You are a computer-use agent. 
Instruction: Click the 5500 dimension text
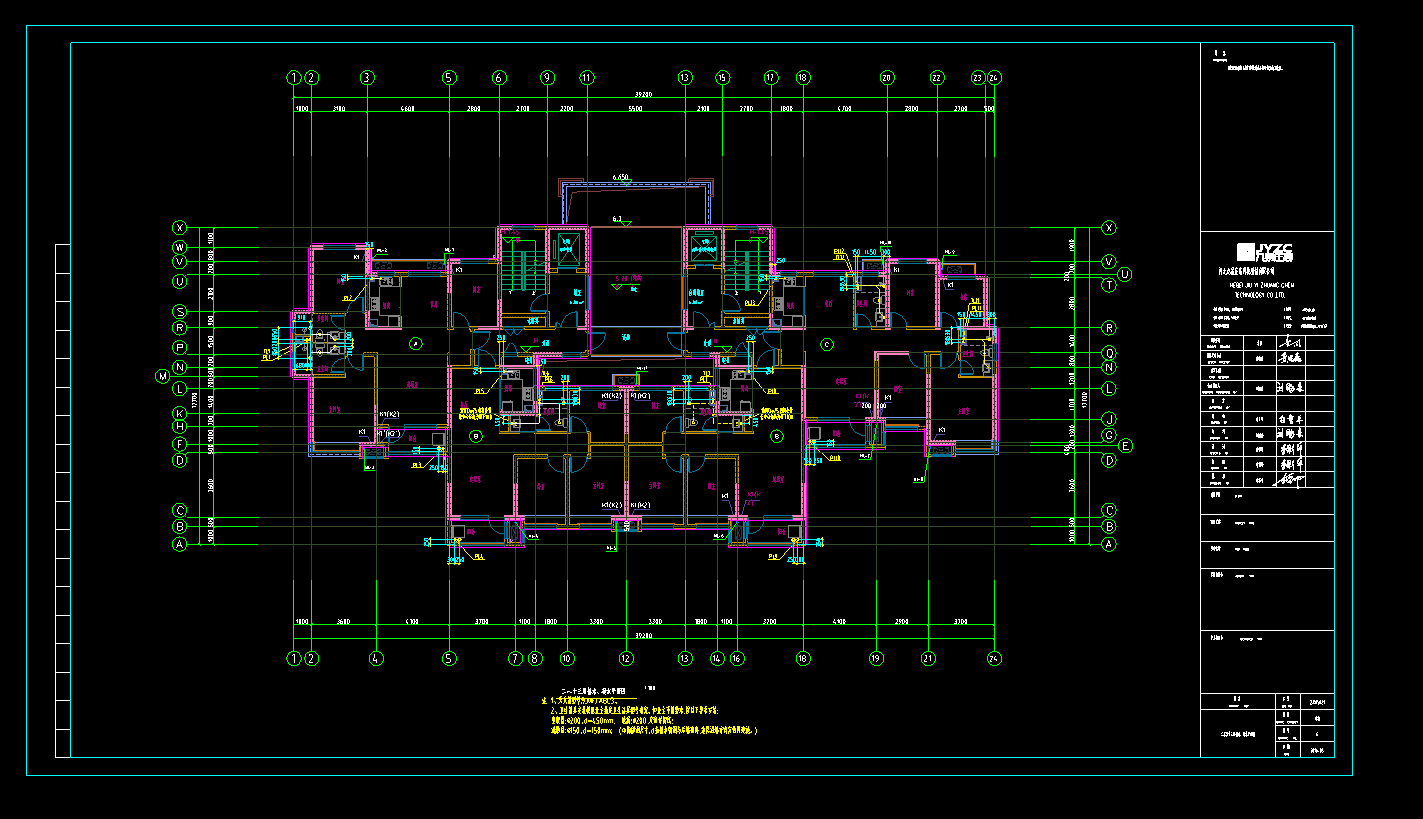pos(635,107)
